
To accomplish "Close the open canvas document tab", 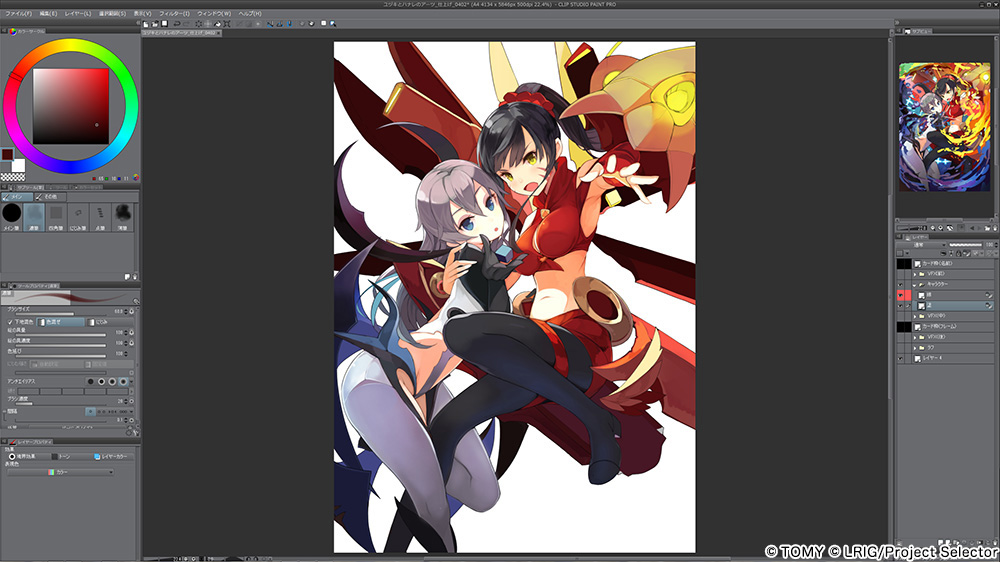I will (x=219, y=33).
